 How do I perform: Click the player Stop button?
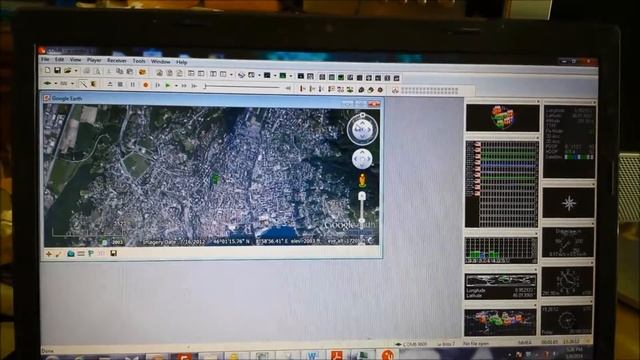(120, 84)
